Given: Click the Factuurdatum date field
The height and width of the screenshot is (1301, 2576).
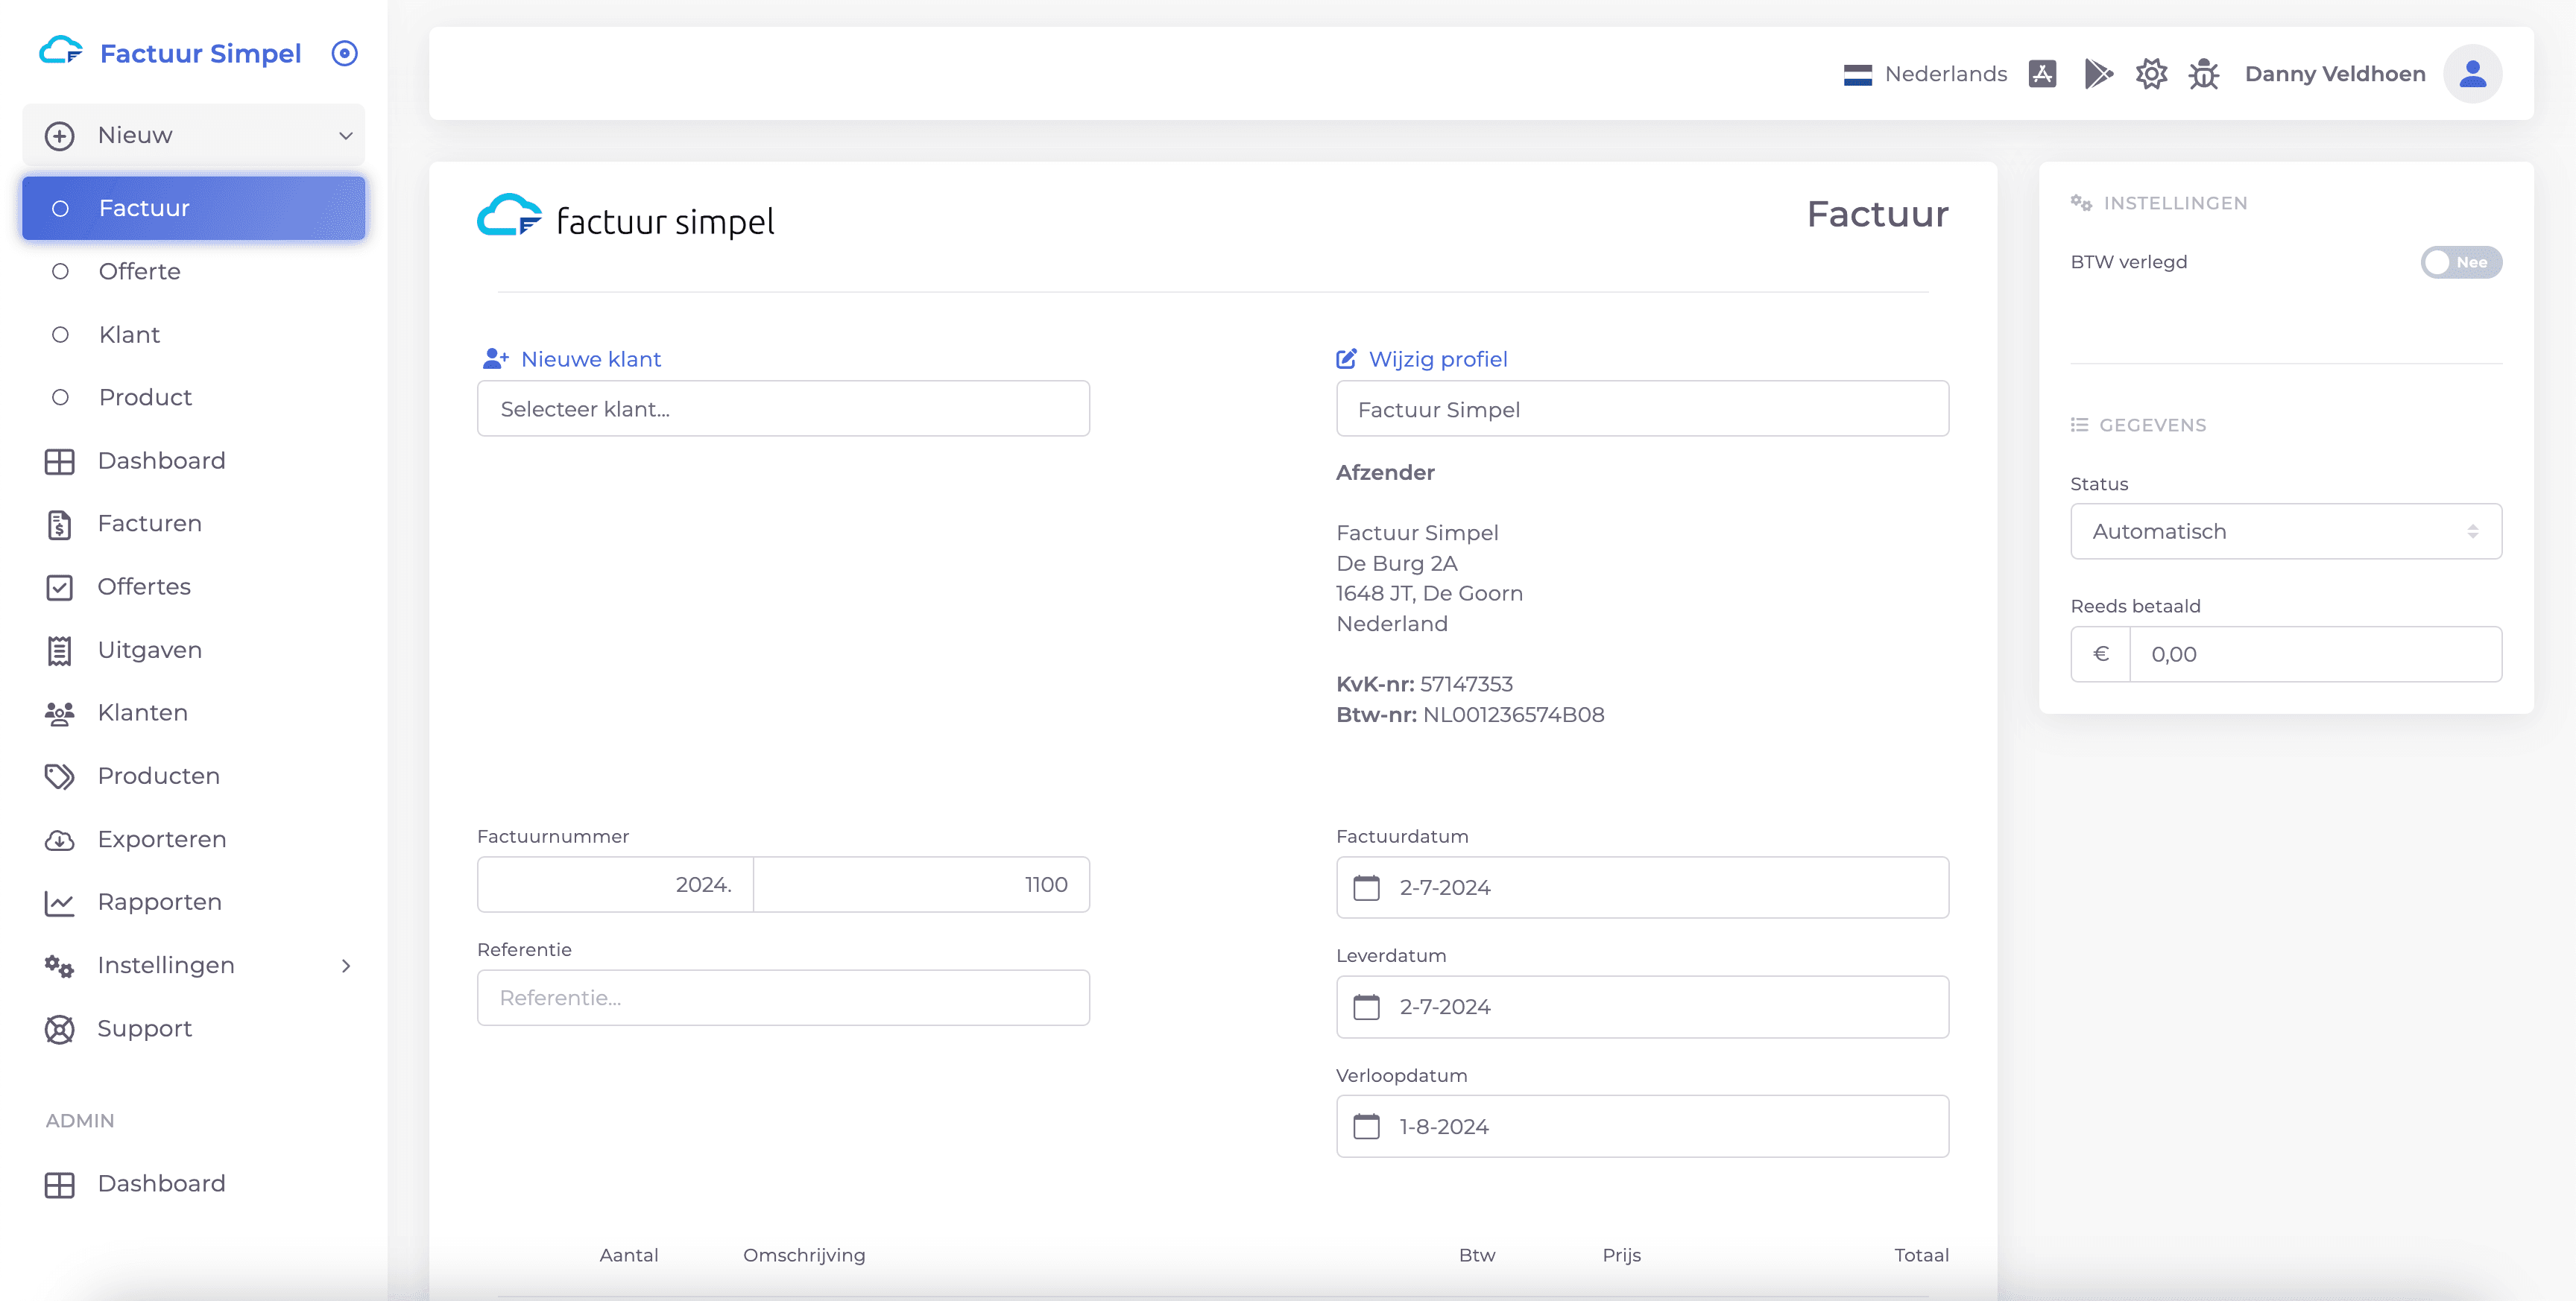Looking at the screenshot, I should (x=1641, y=887).
